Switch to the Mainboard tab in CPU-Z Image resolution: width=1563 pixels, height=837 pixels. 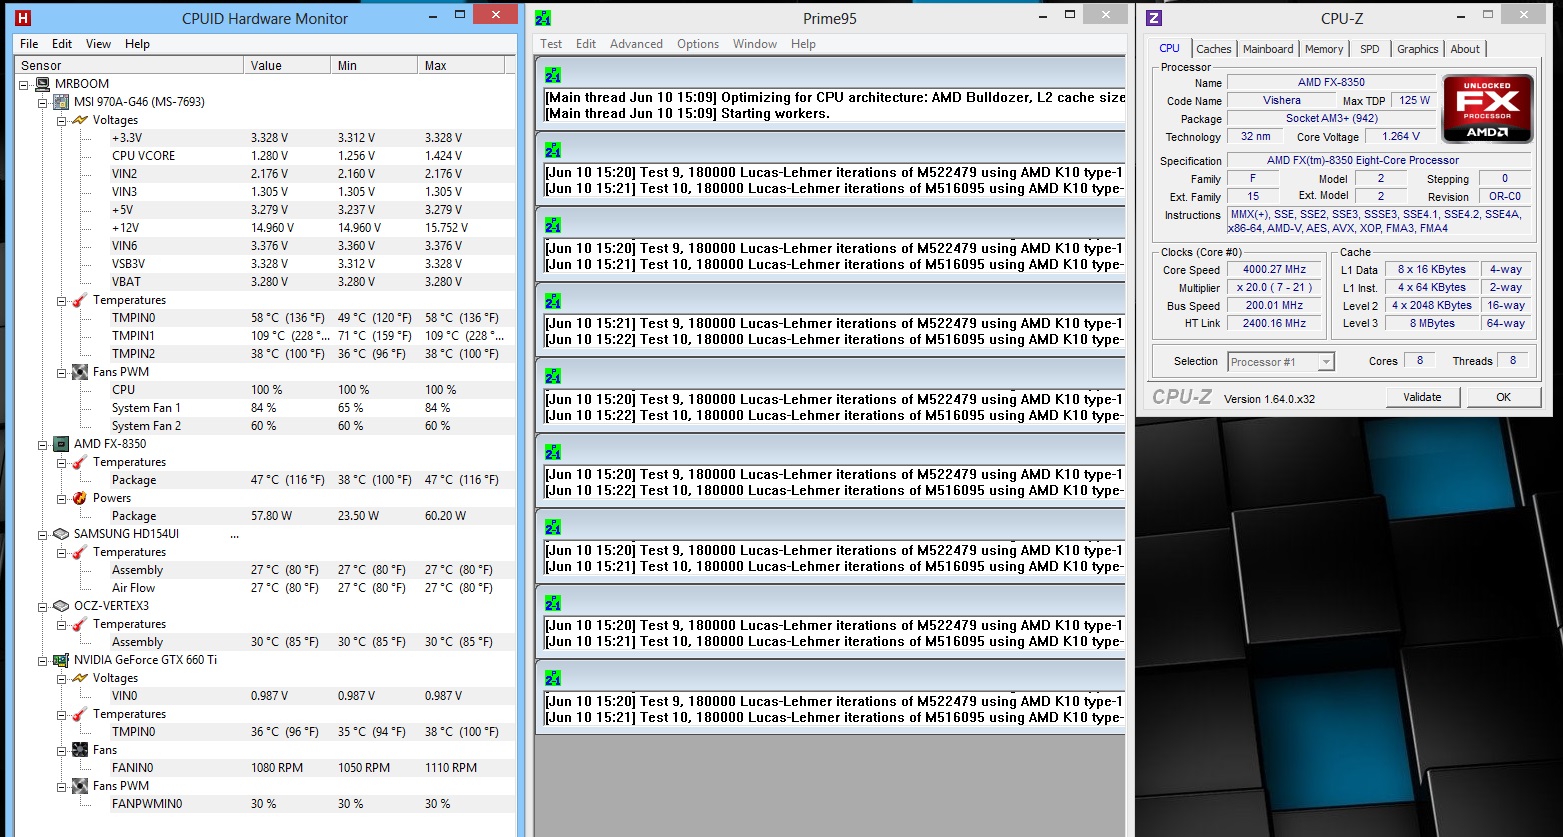(1268, 49)
